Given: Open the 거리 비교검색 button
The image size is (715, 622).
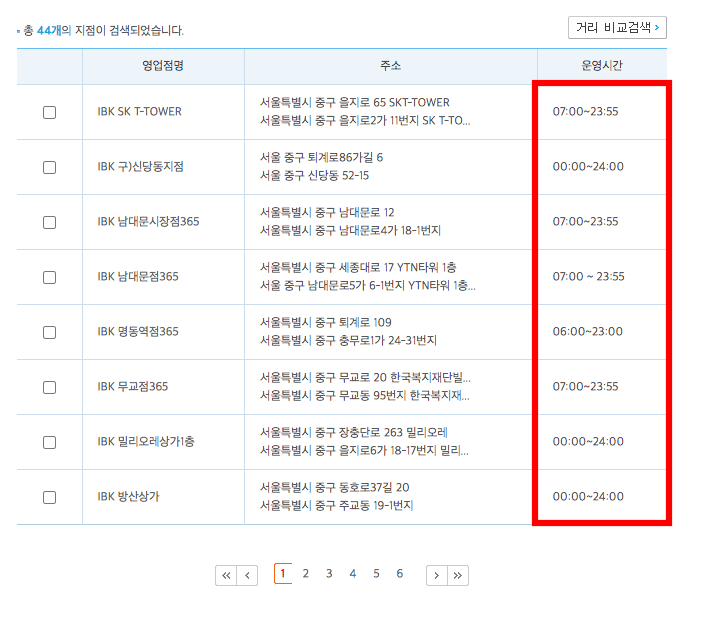Looking at the screenshot, I should click(617, 28).
